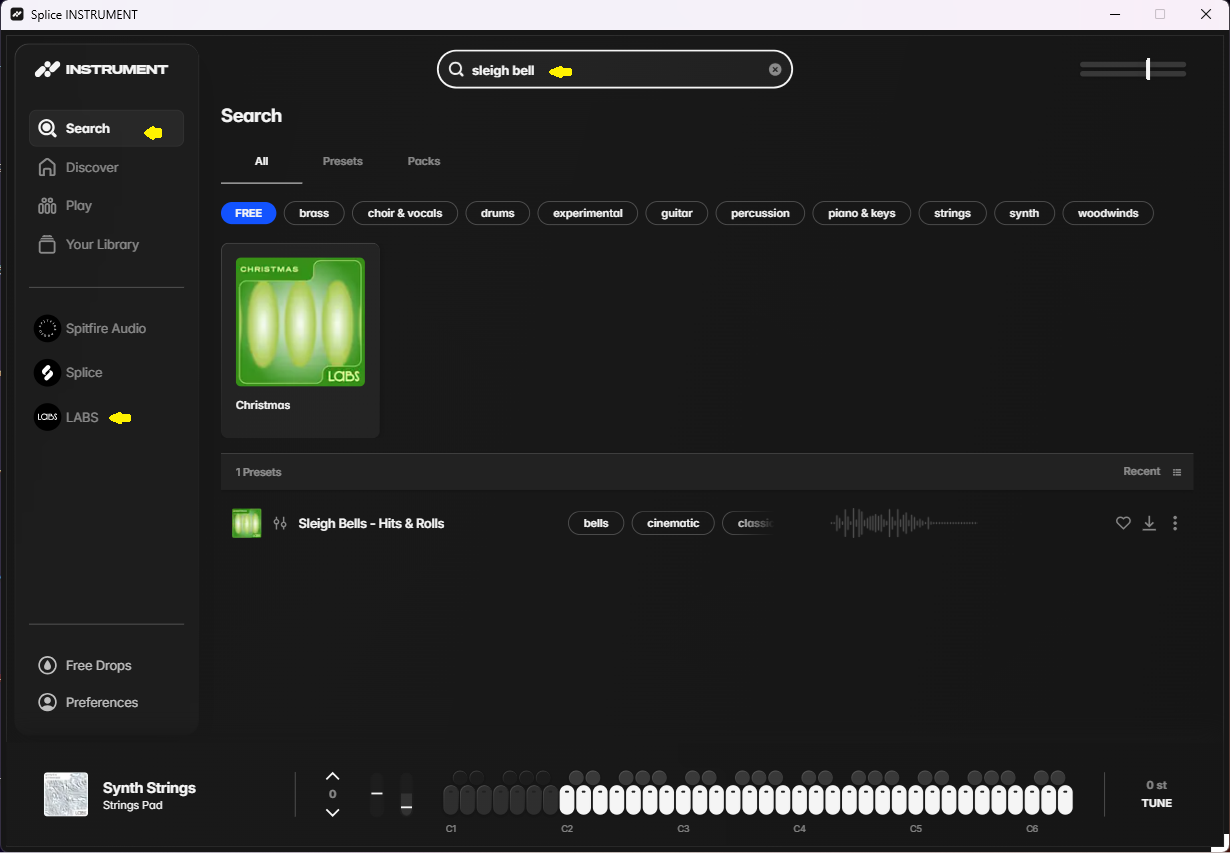Screen dimensions: 1231x853
Task: Select Splice brand in sidebar
Action: tap(68, 372)
